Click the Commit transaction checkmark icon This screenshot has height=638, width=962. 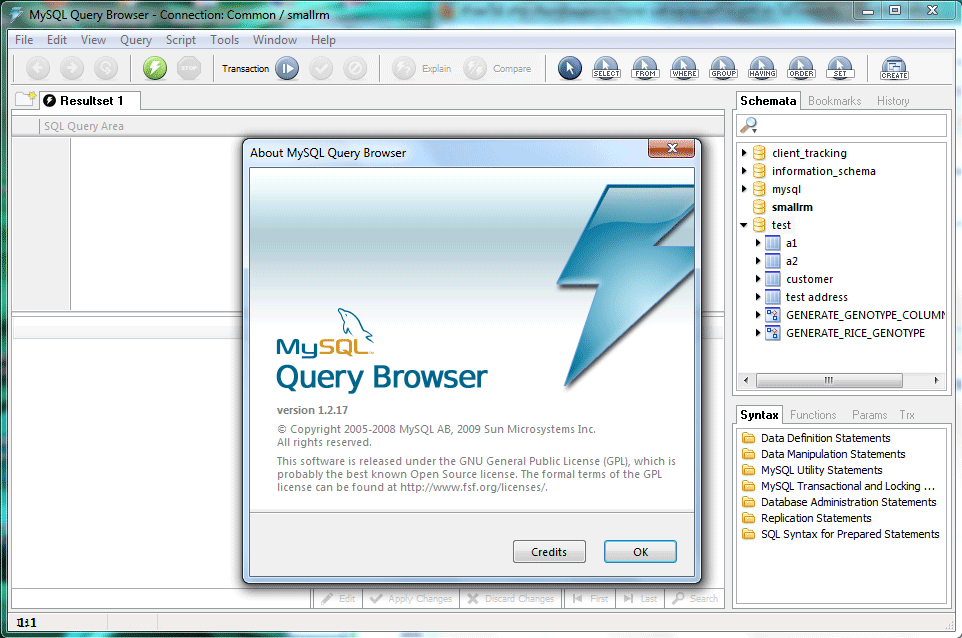pos(321,68)
